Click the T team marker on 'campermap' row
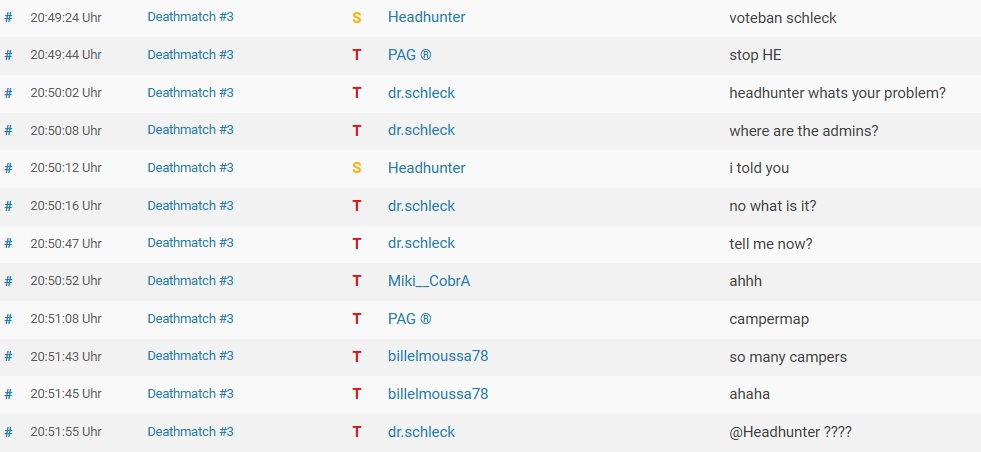The image size is (981, 452). point(357,319)
